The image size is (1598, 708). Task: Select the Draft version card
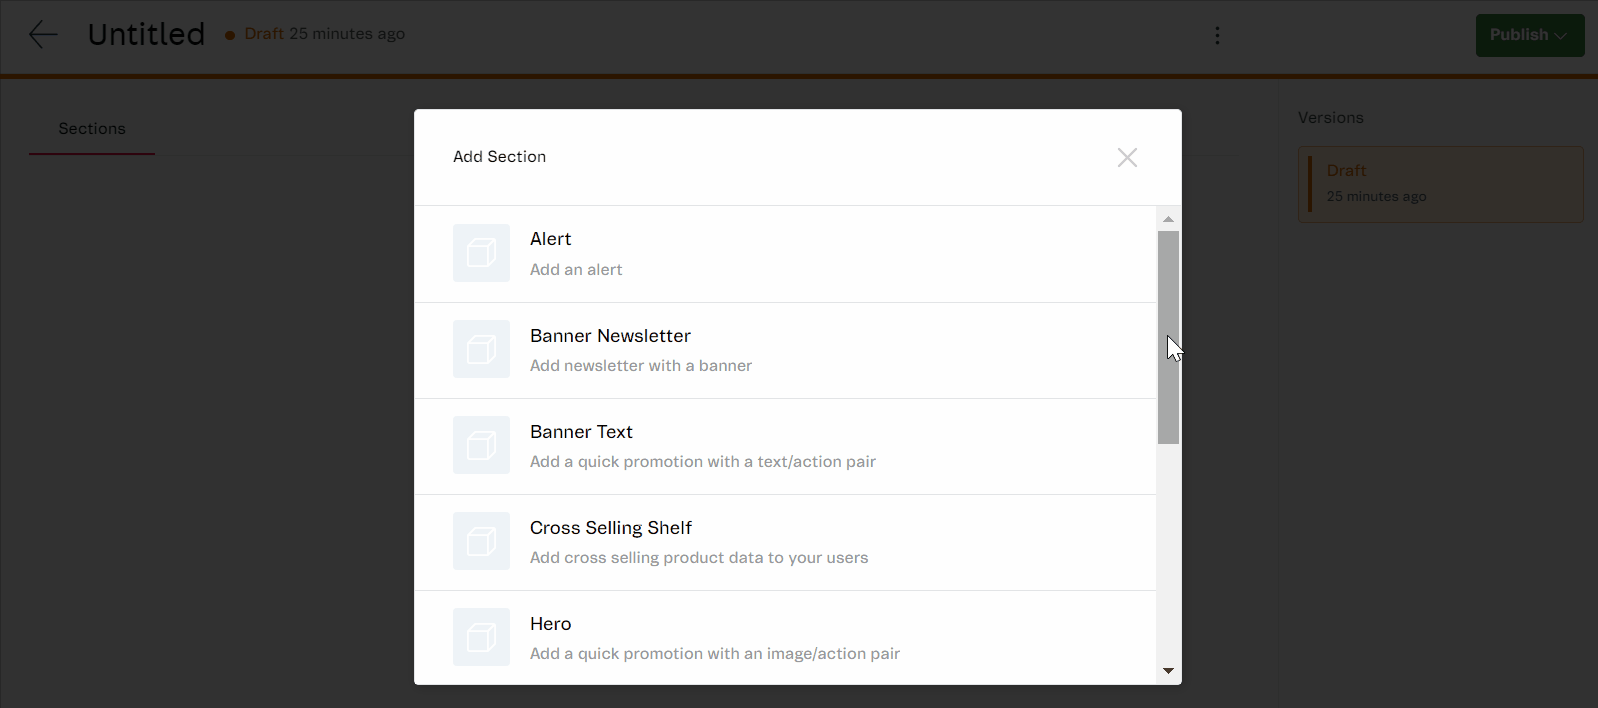[x=1440, y=184]
